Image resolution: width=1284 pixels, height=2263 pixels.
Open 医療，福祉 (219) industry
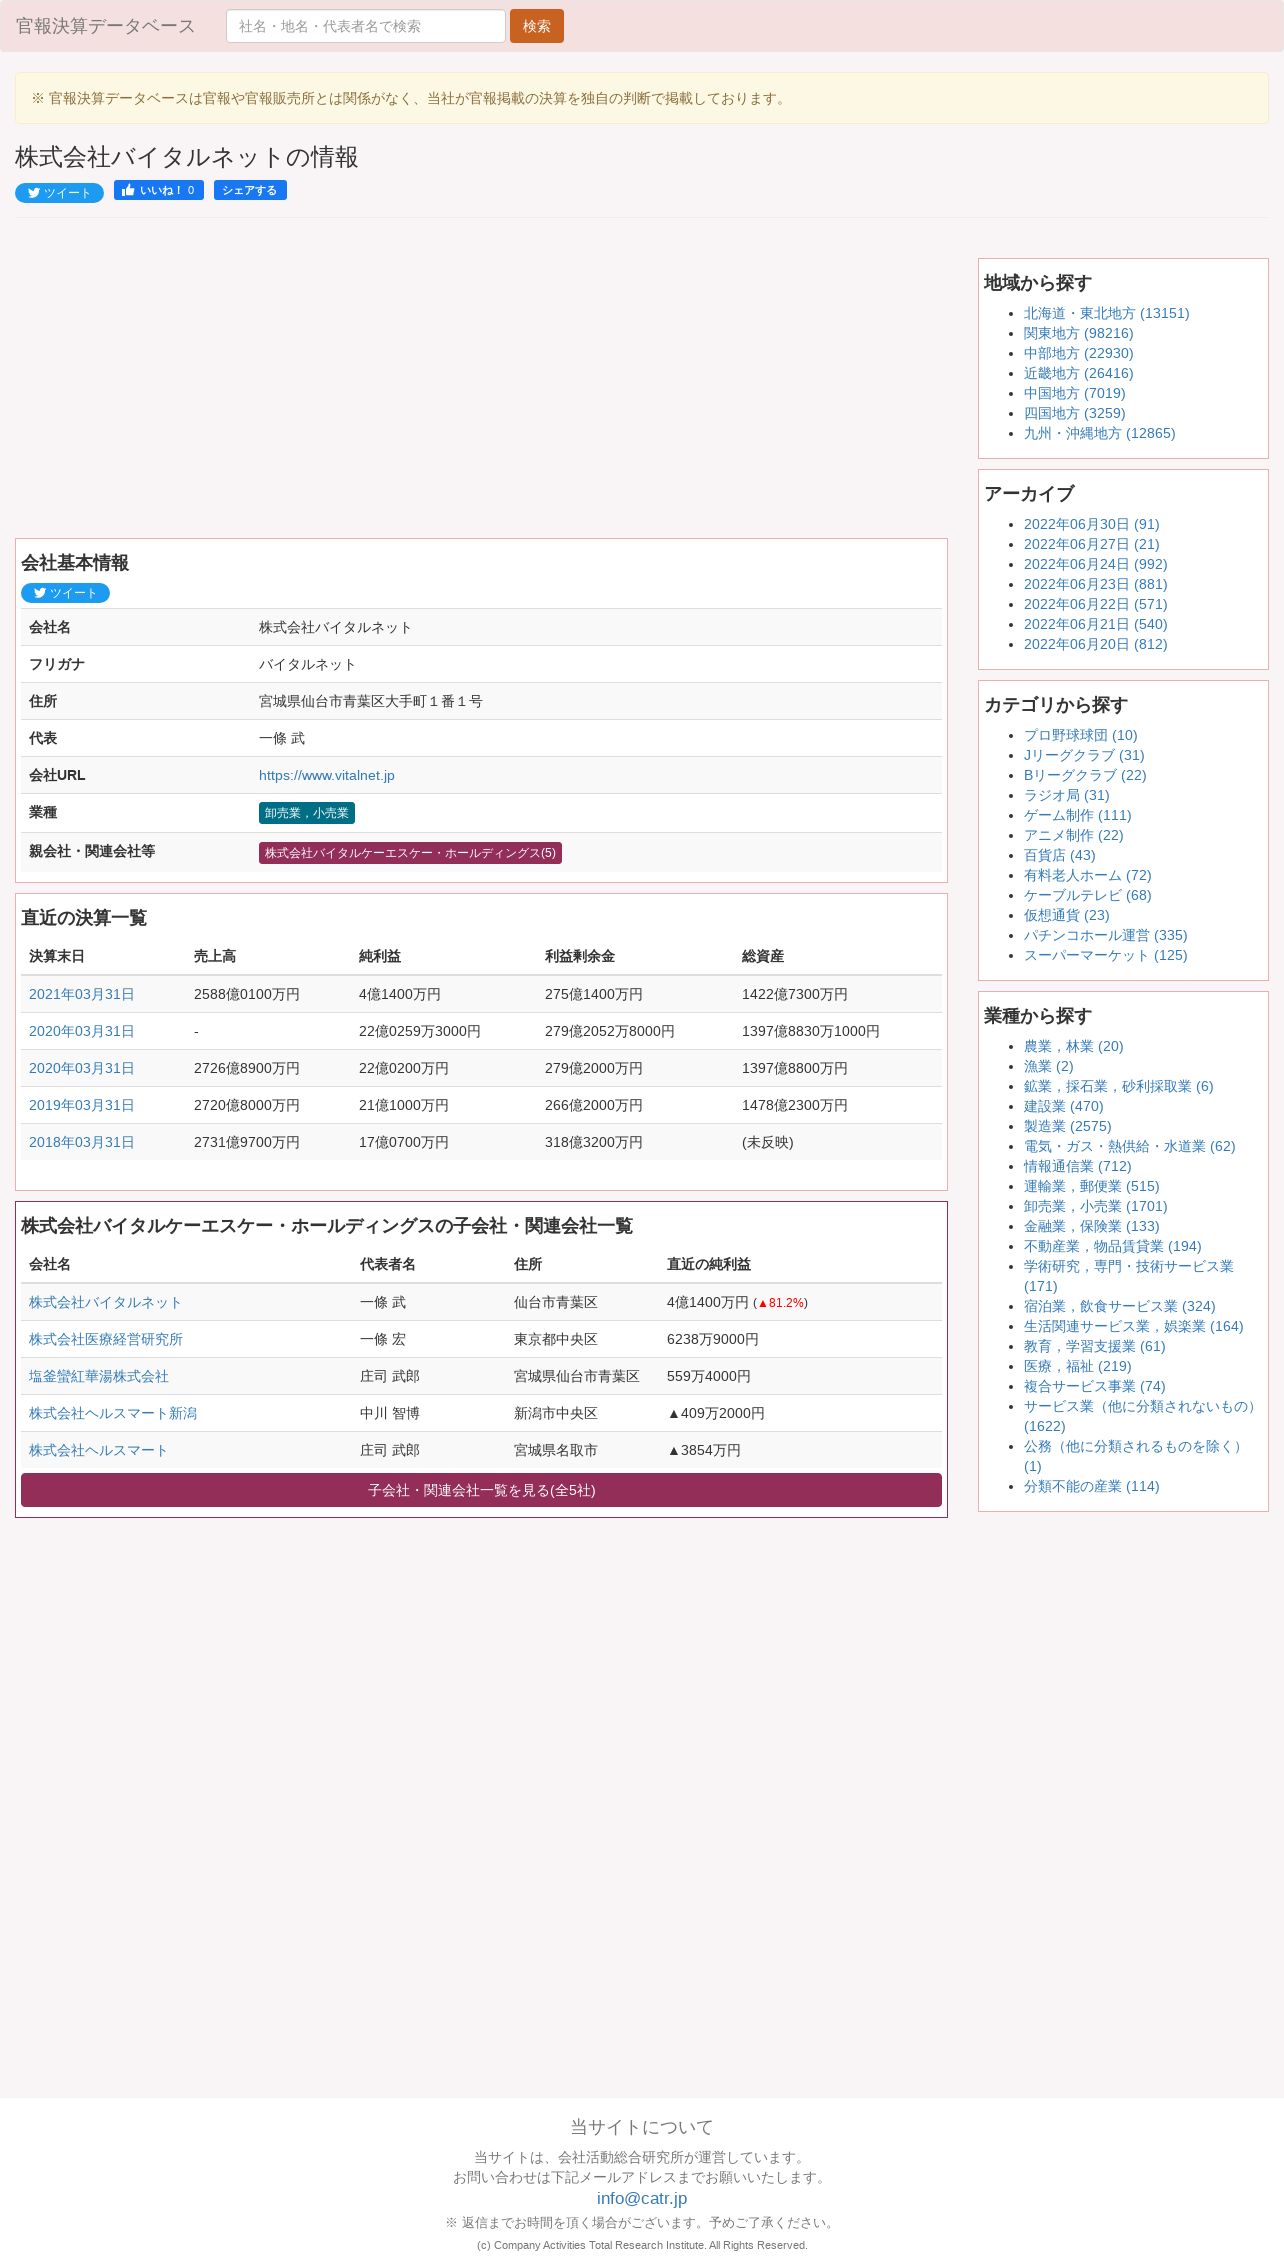click(x=1077, y=1366)
